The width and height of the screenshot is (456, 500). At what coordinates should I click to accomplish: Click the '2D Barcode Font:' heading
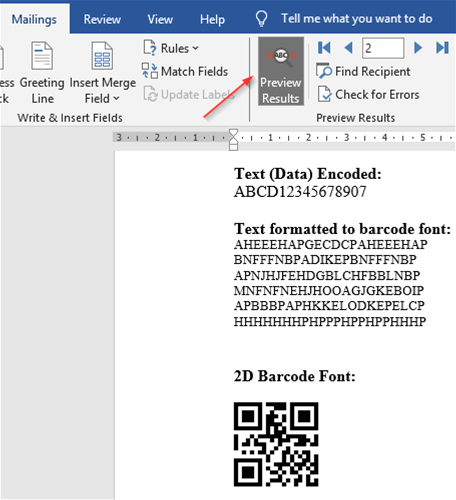[295, 376]
